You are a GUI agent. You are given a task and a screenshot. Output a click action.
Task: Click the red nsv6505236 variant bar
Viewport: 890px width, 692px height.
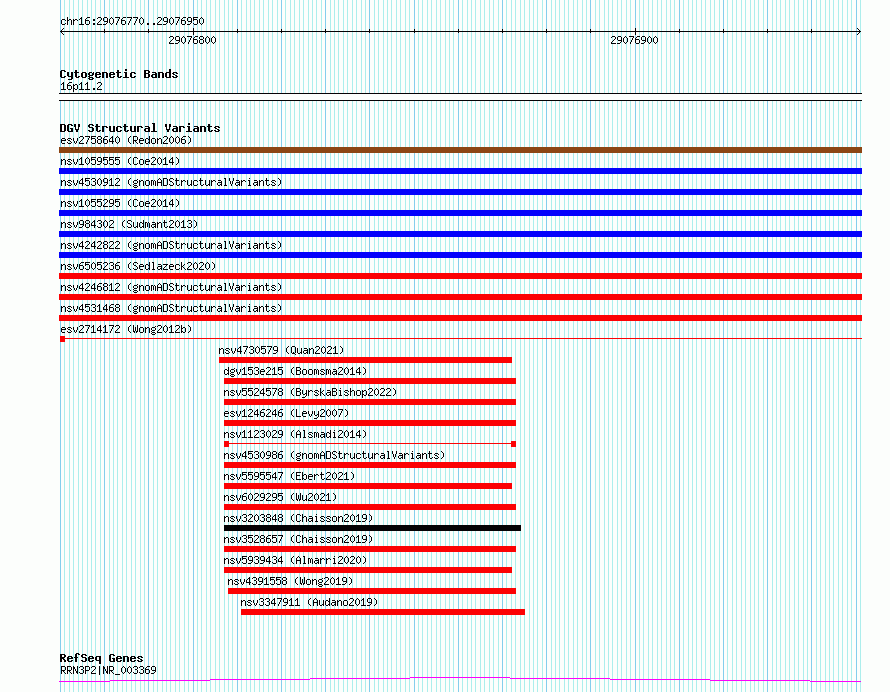460,276
